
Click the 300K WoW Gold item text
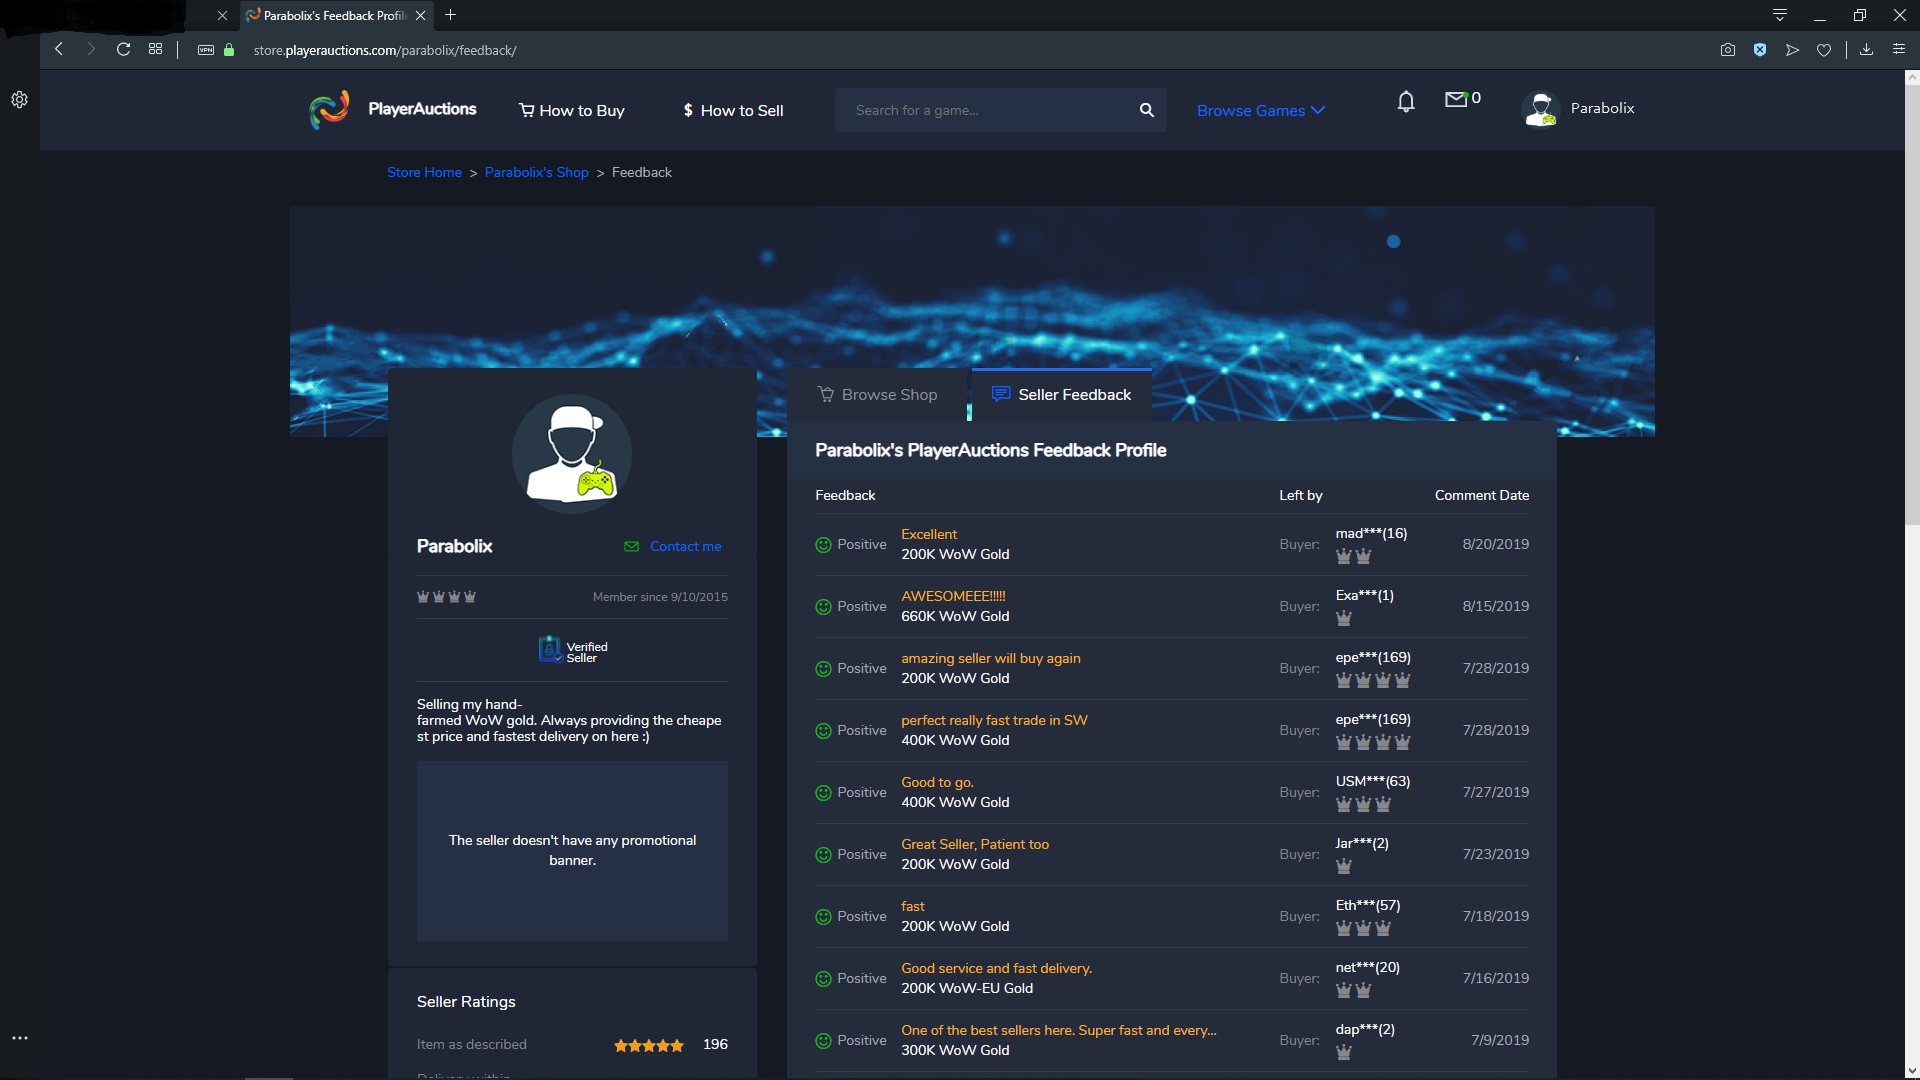955,1050
